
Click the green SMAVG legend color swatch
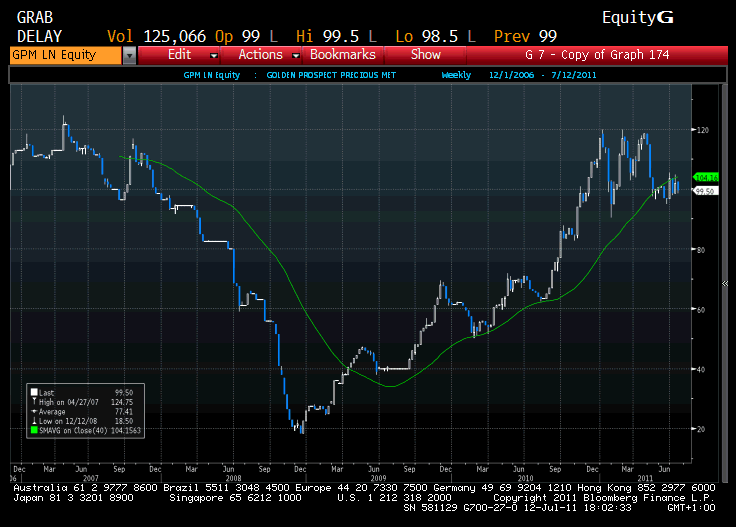tap(34, 430)
